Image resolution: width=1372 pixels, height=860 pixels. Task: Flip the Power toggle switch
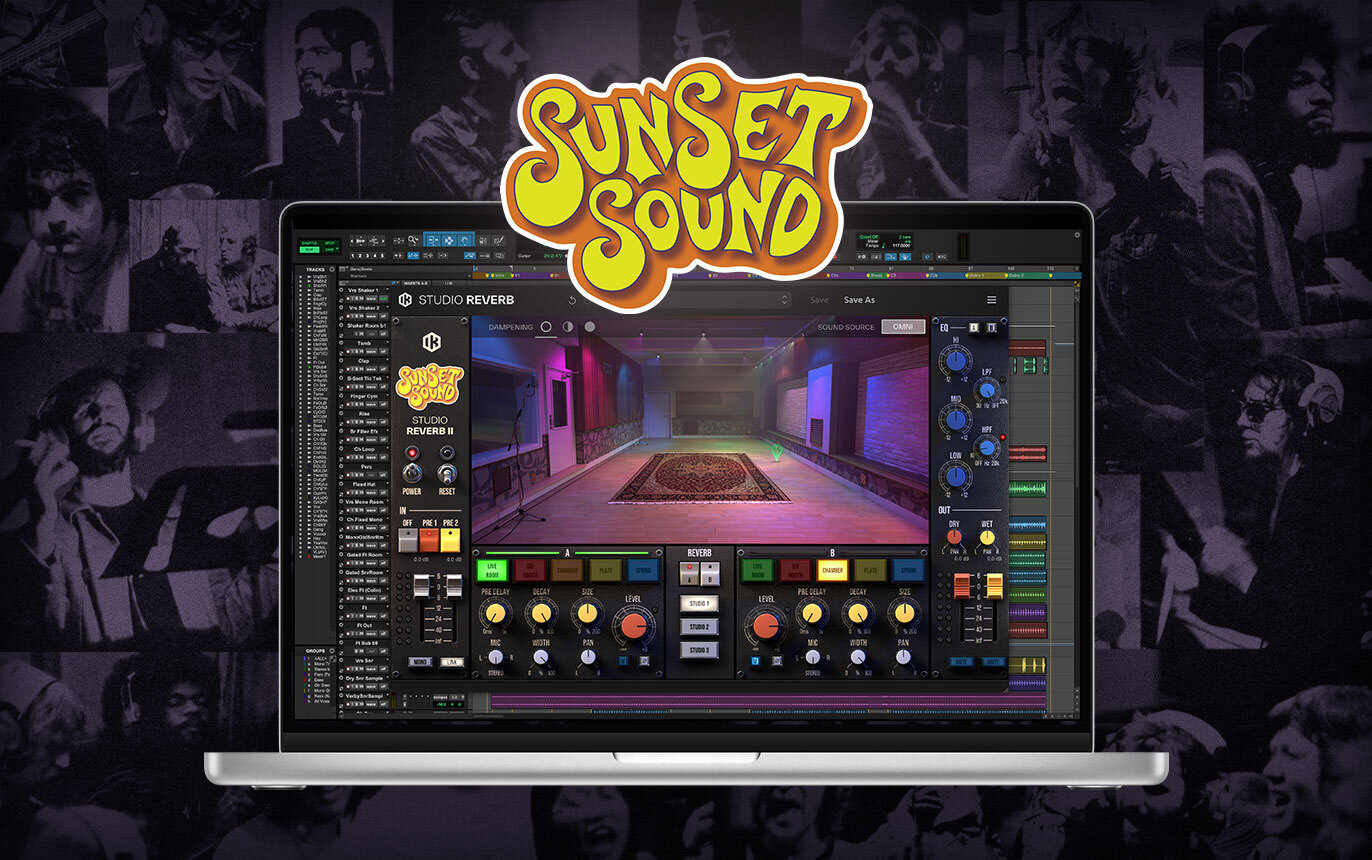[x=411, y=474]
